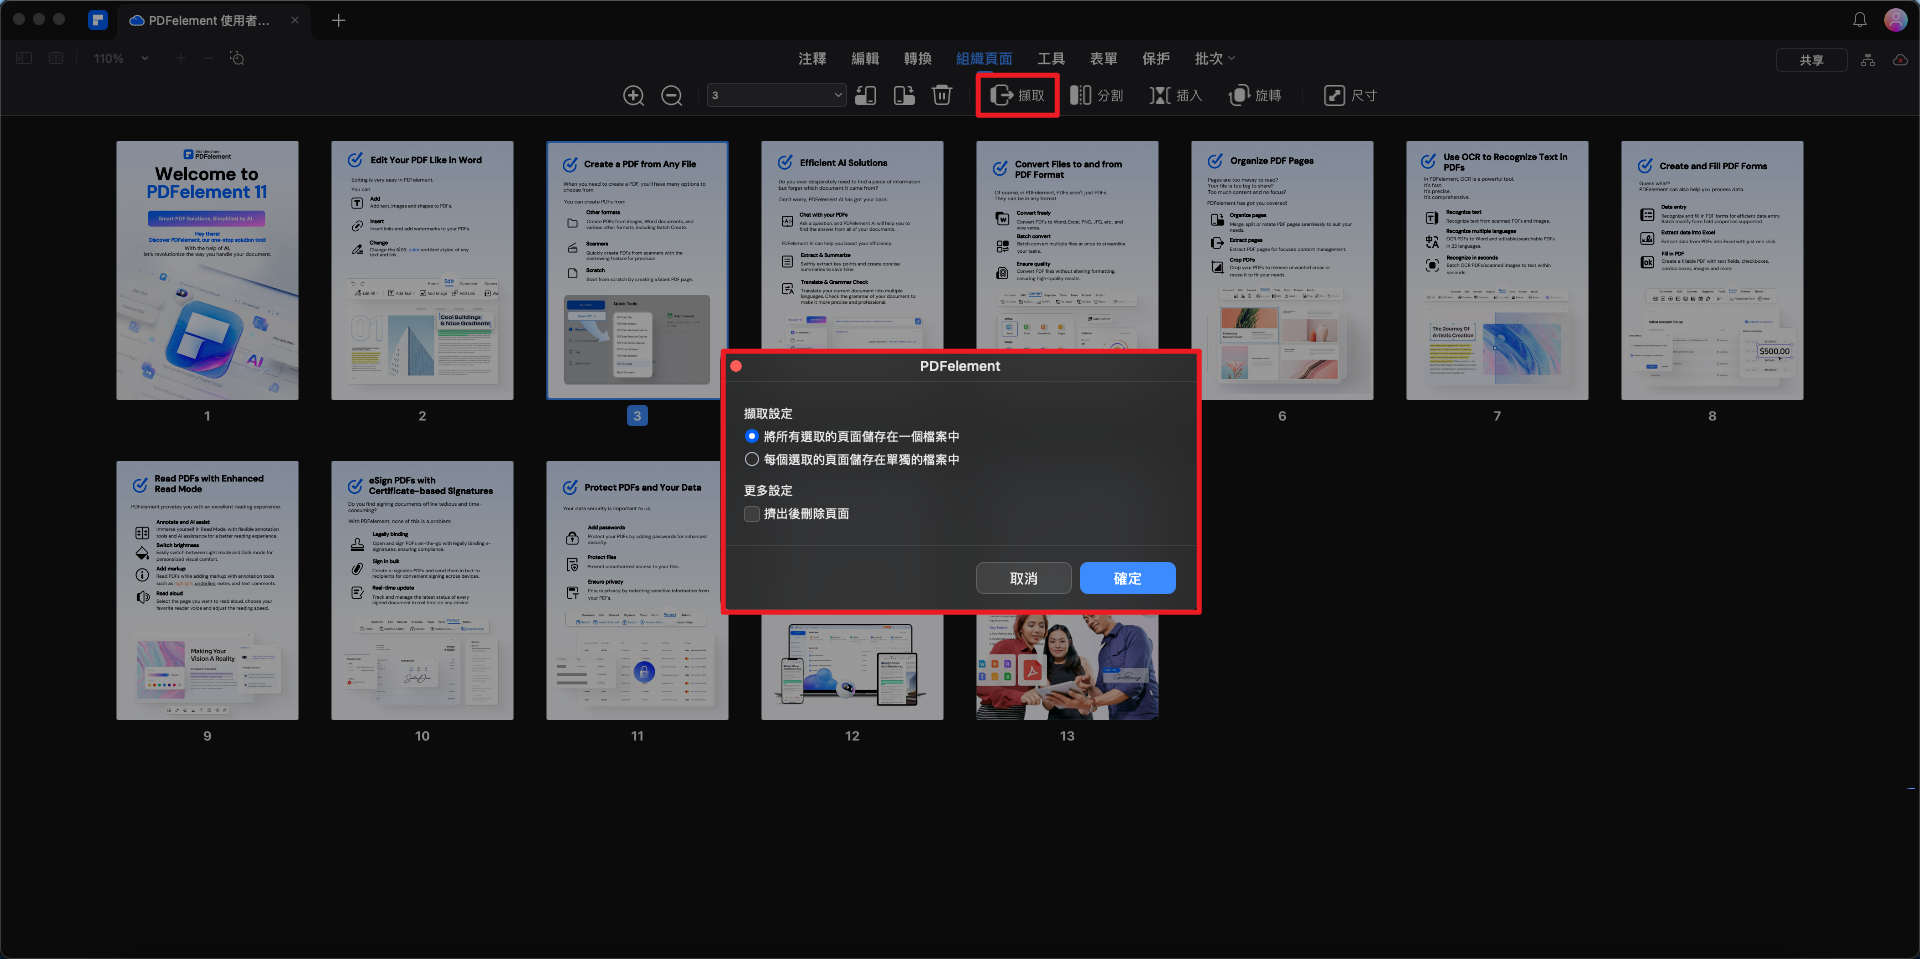The height and width of the screenshot is (959, 1920).
Task: Select page 7 Use OCR thumbnail
Action: (1497, 270)
